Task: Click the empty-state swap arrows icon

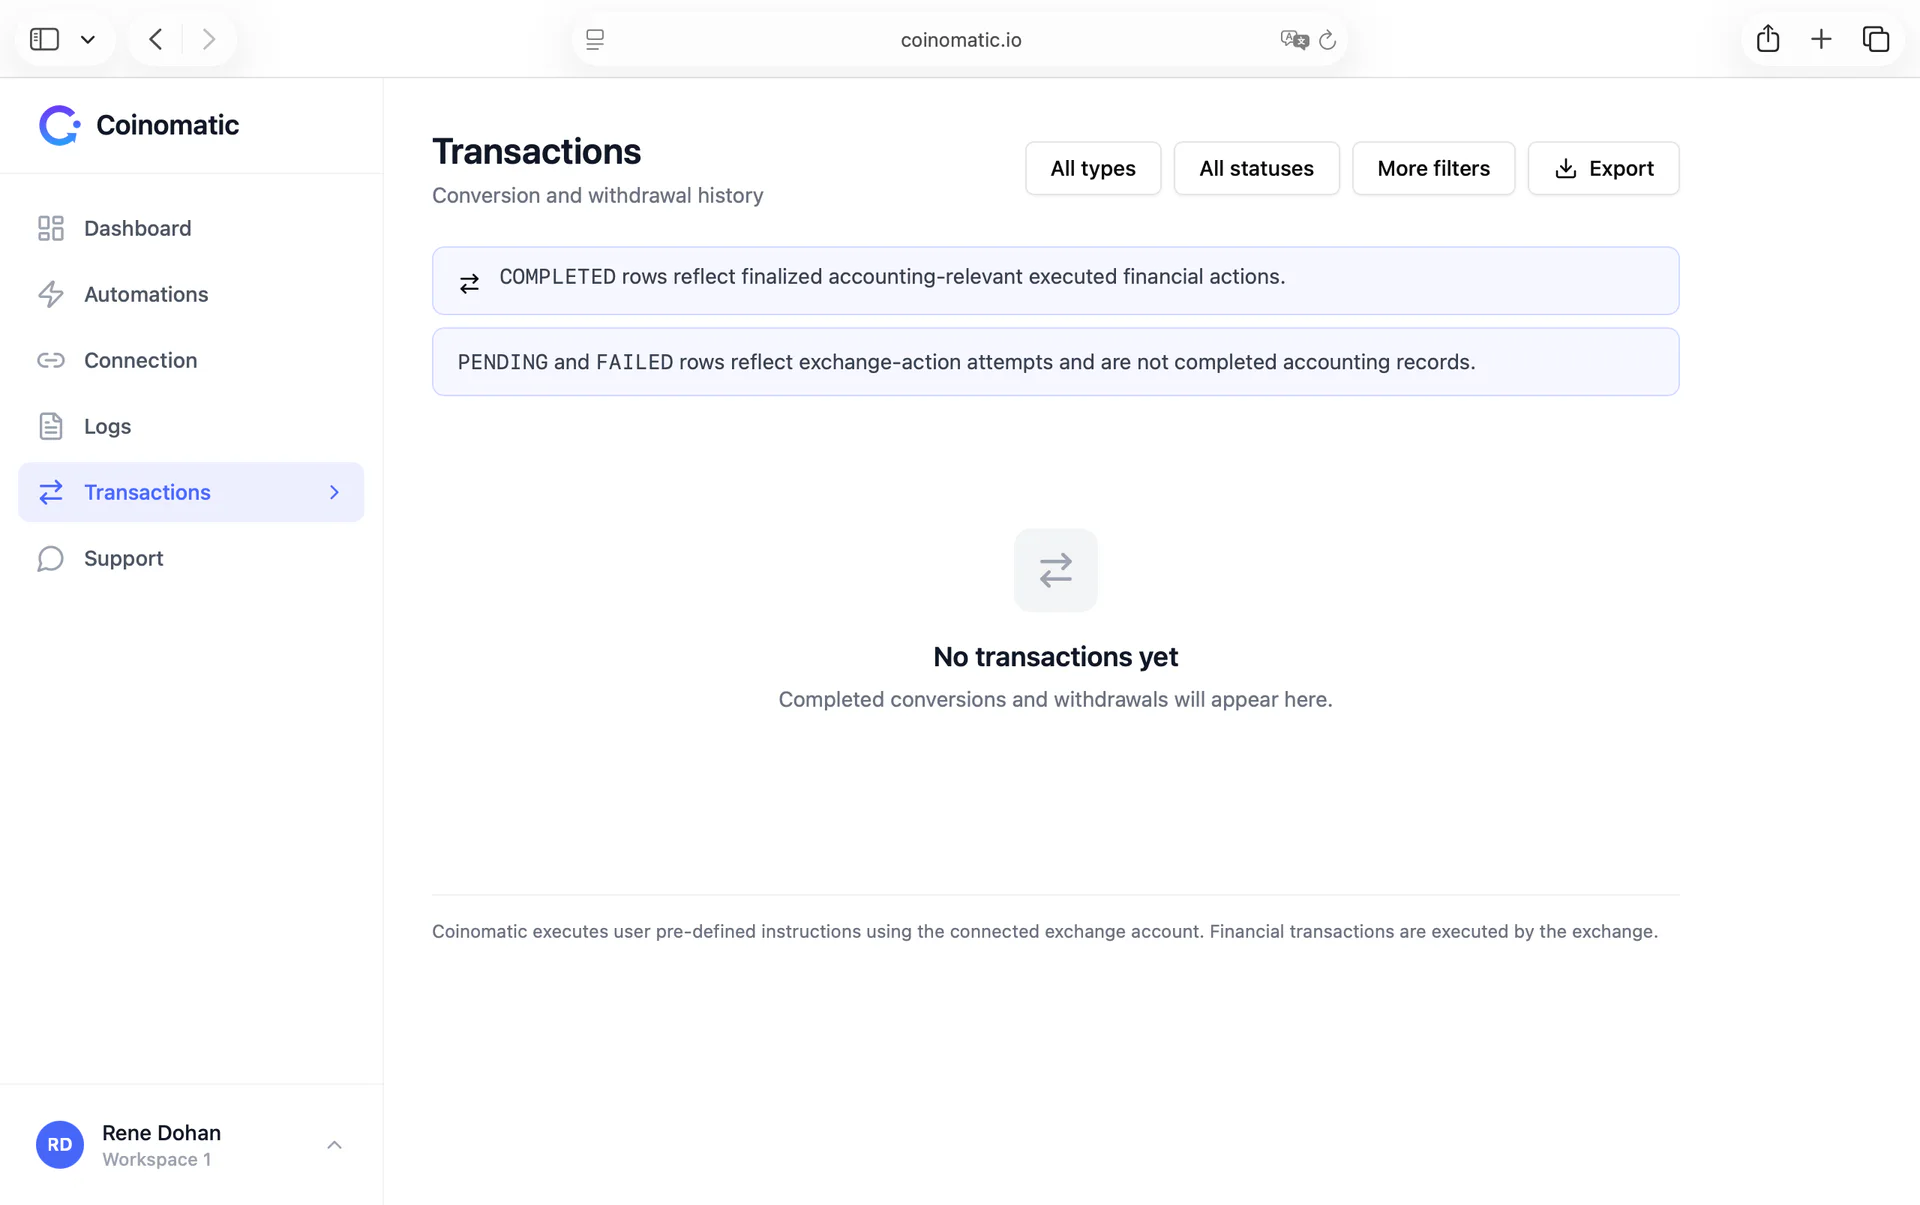Action: [1056, 570]
